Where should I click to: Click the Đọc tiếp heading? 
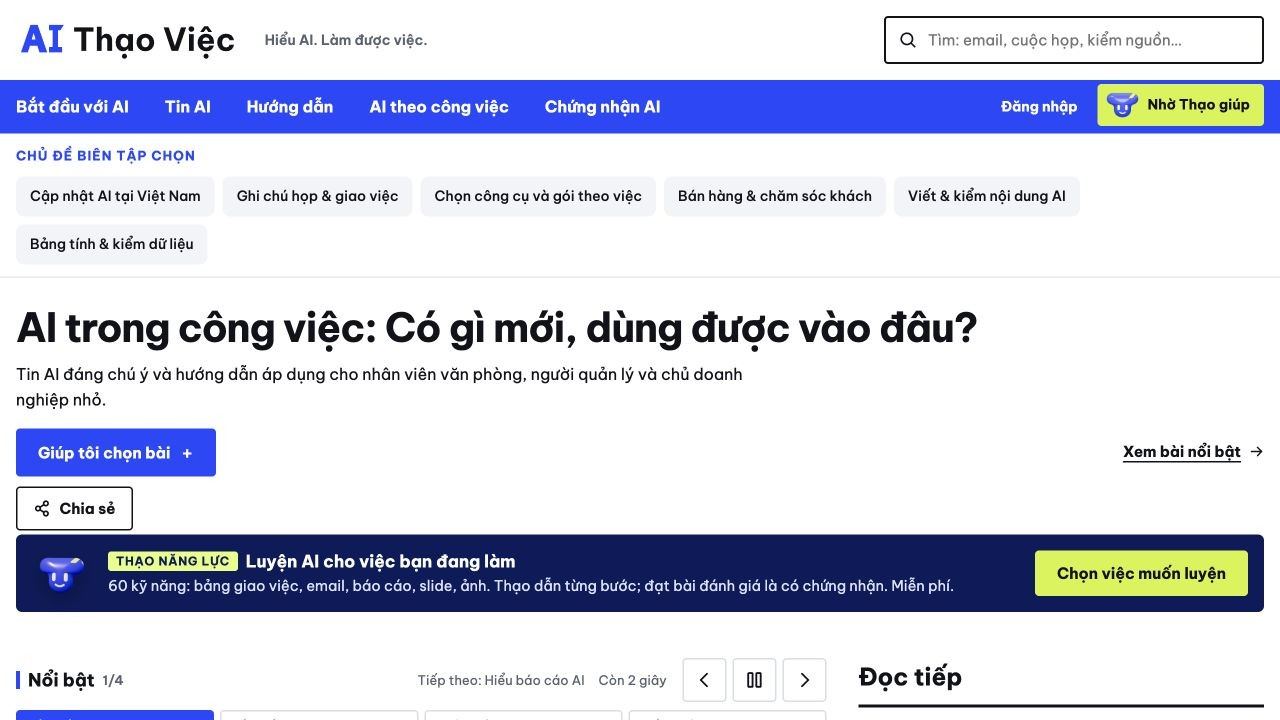coord(910,677)
